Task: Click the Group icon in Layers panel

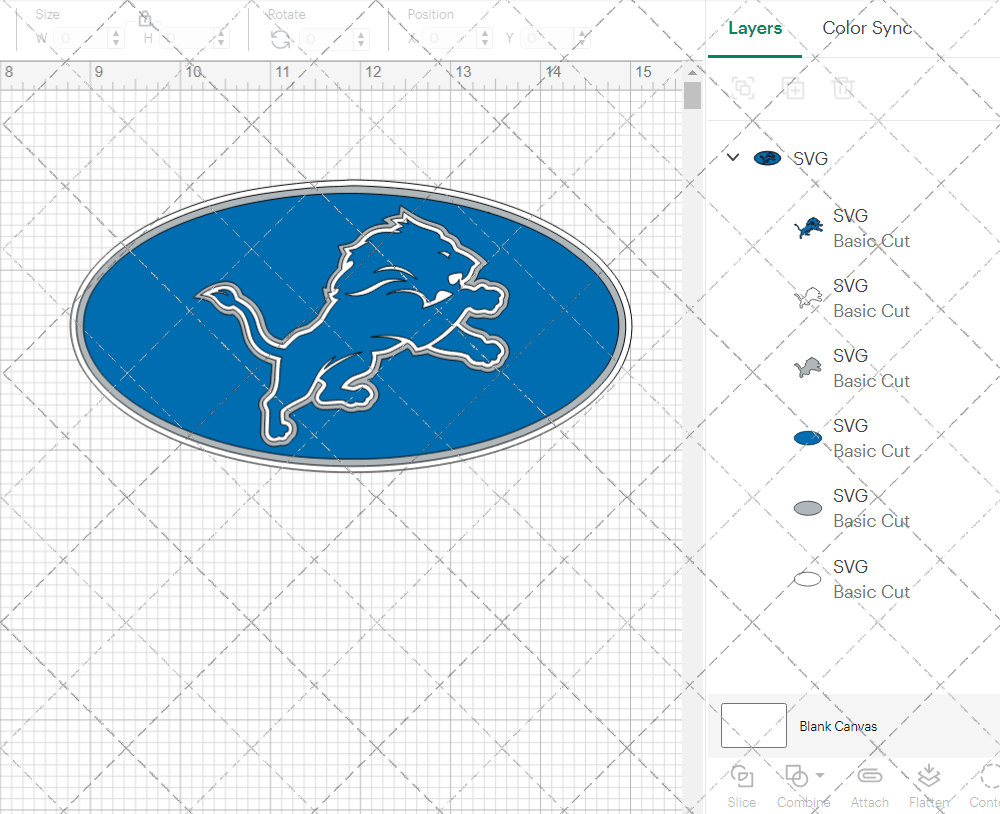Action: pyautogui.click(x=743, y=88)
